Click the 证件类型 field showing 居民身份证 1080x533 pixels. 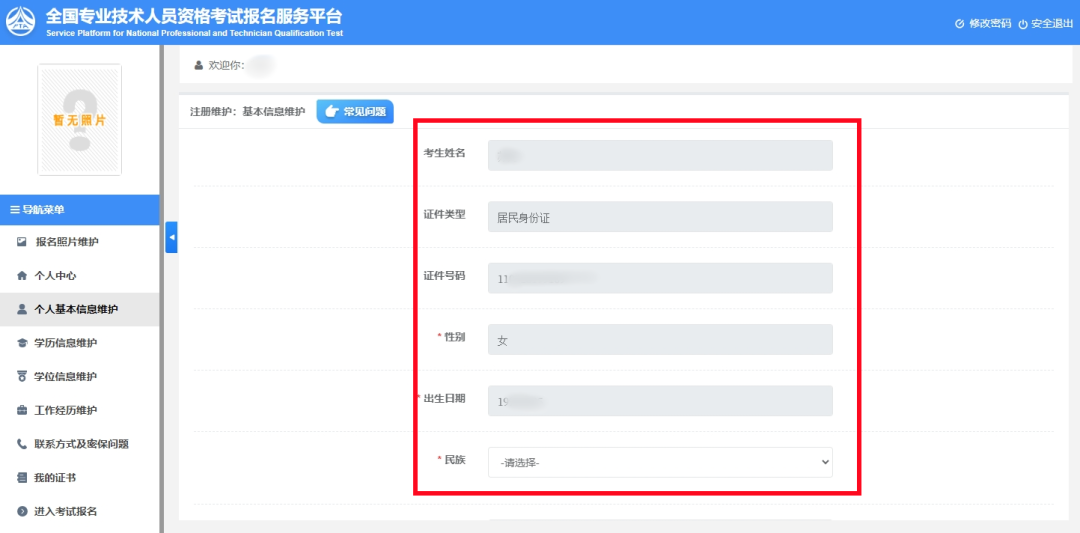660,217
